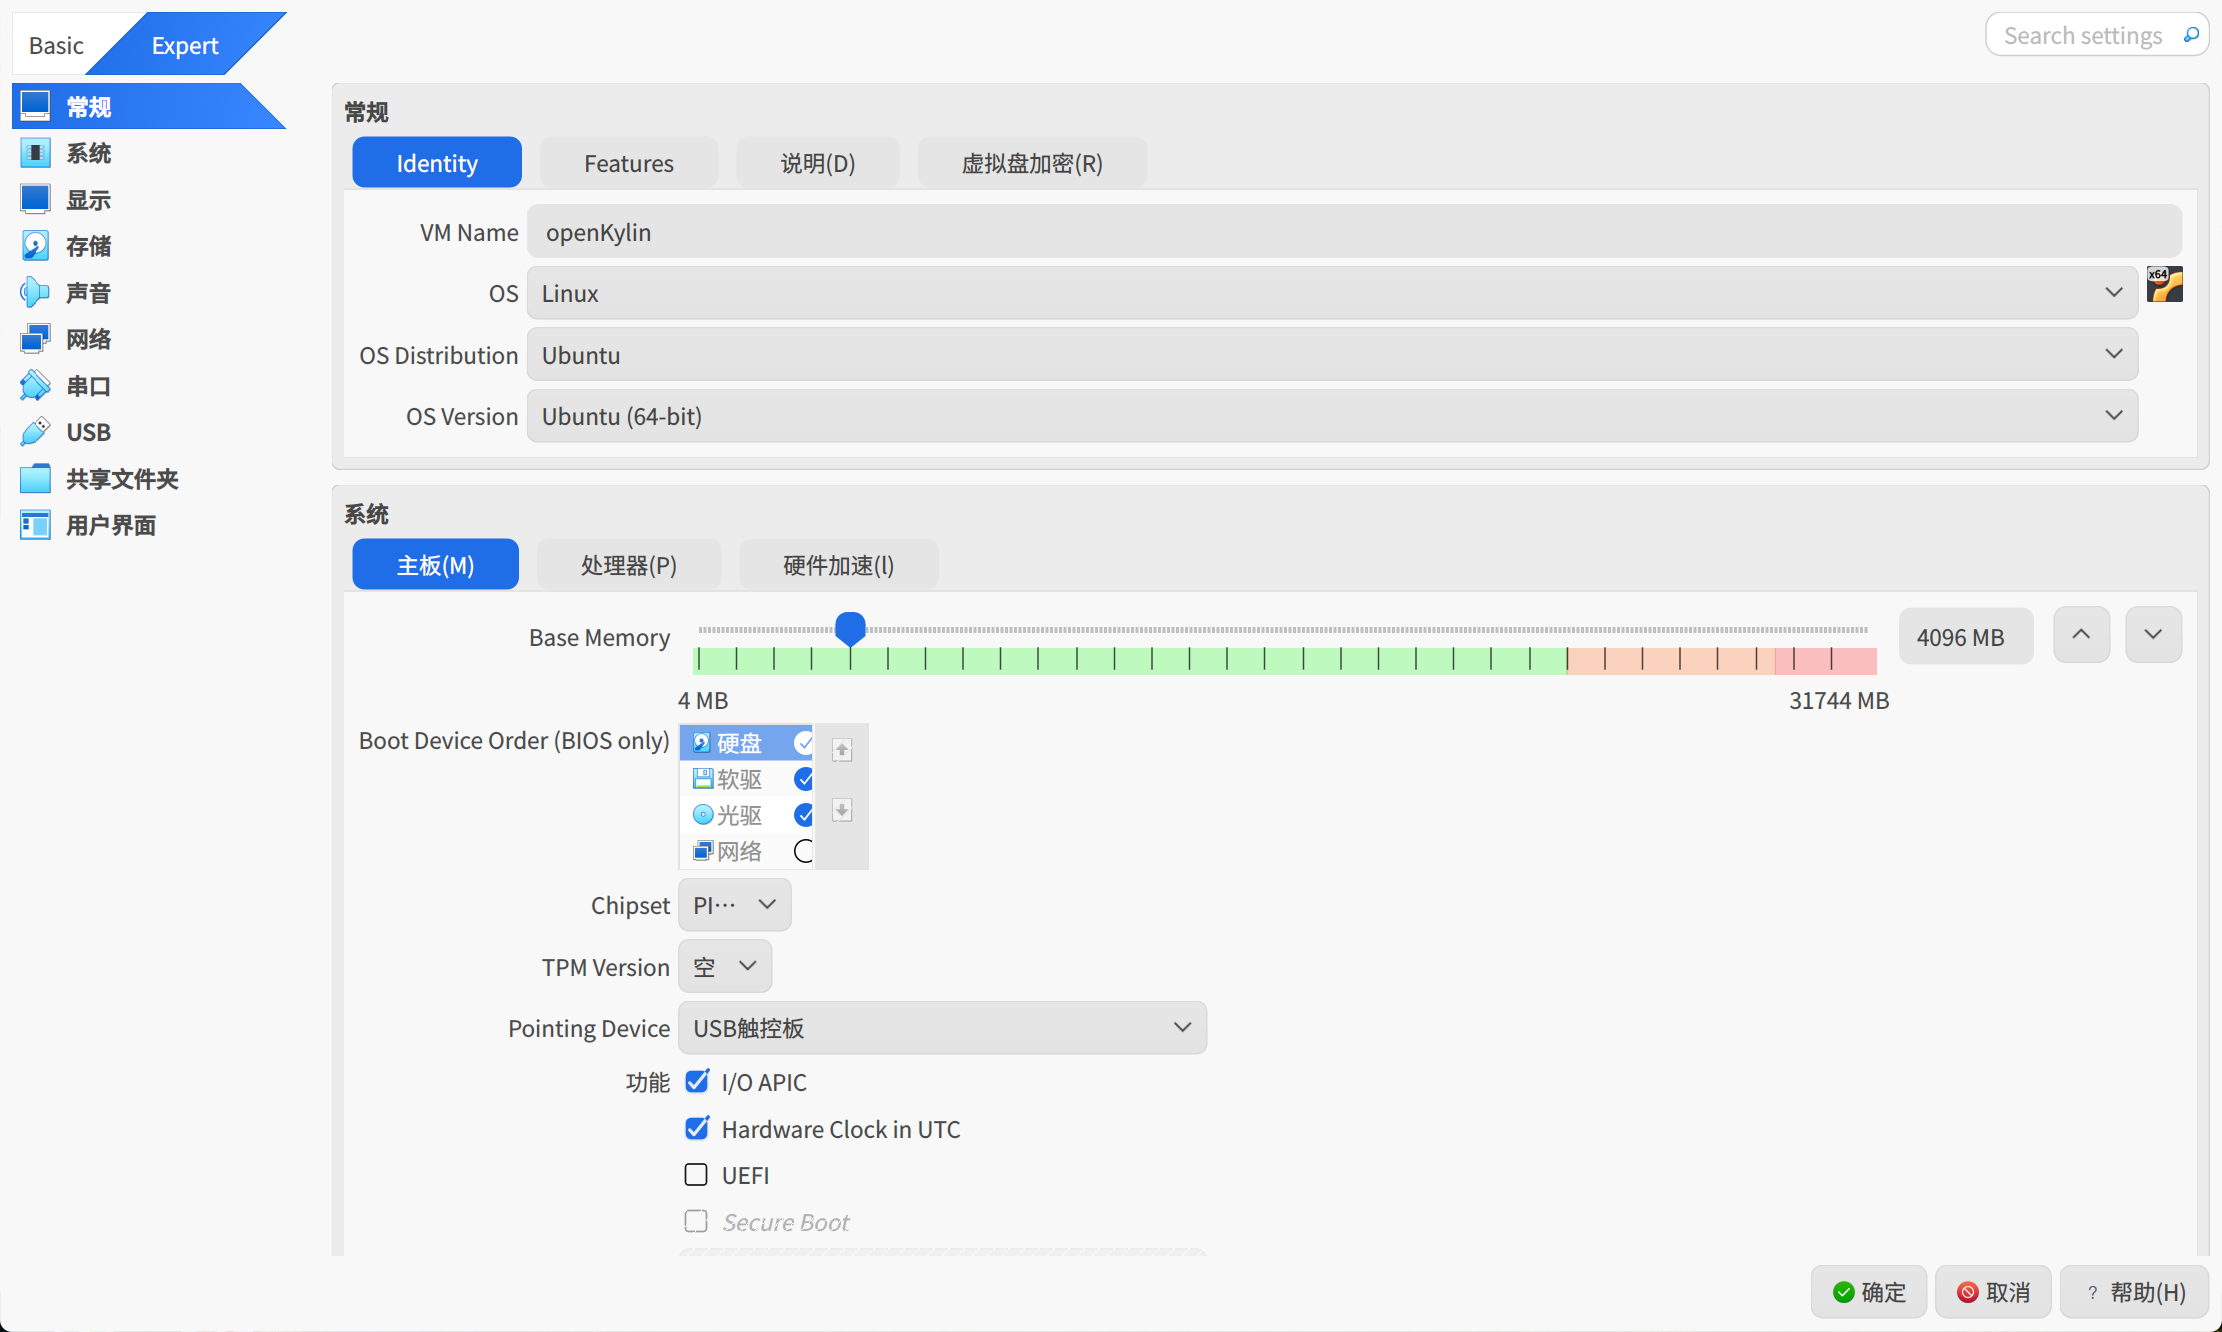Select the 用户界面 user interface icon
Image resolution: width=2222 pixels, height=1332 pixels.
point(35,525)
